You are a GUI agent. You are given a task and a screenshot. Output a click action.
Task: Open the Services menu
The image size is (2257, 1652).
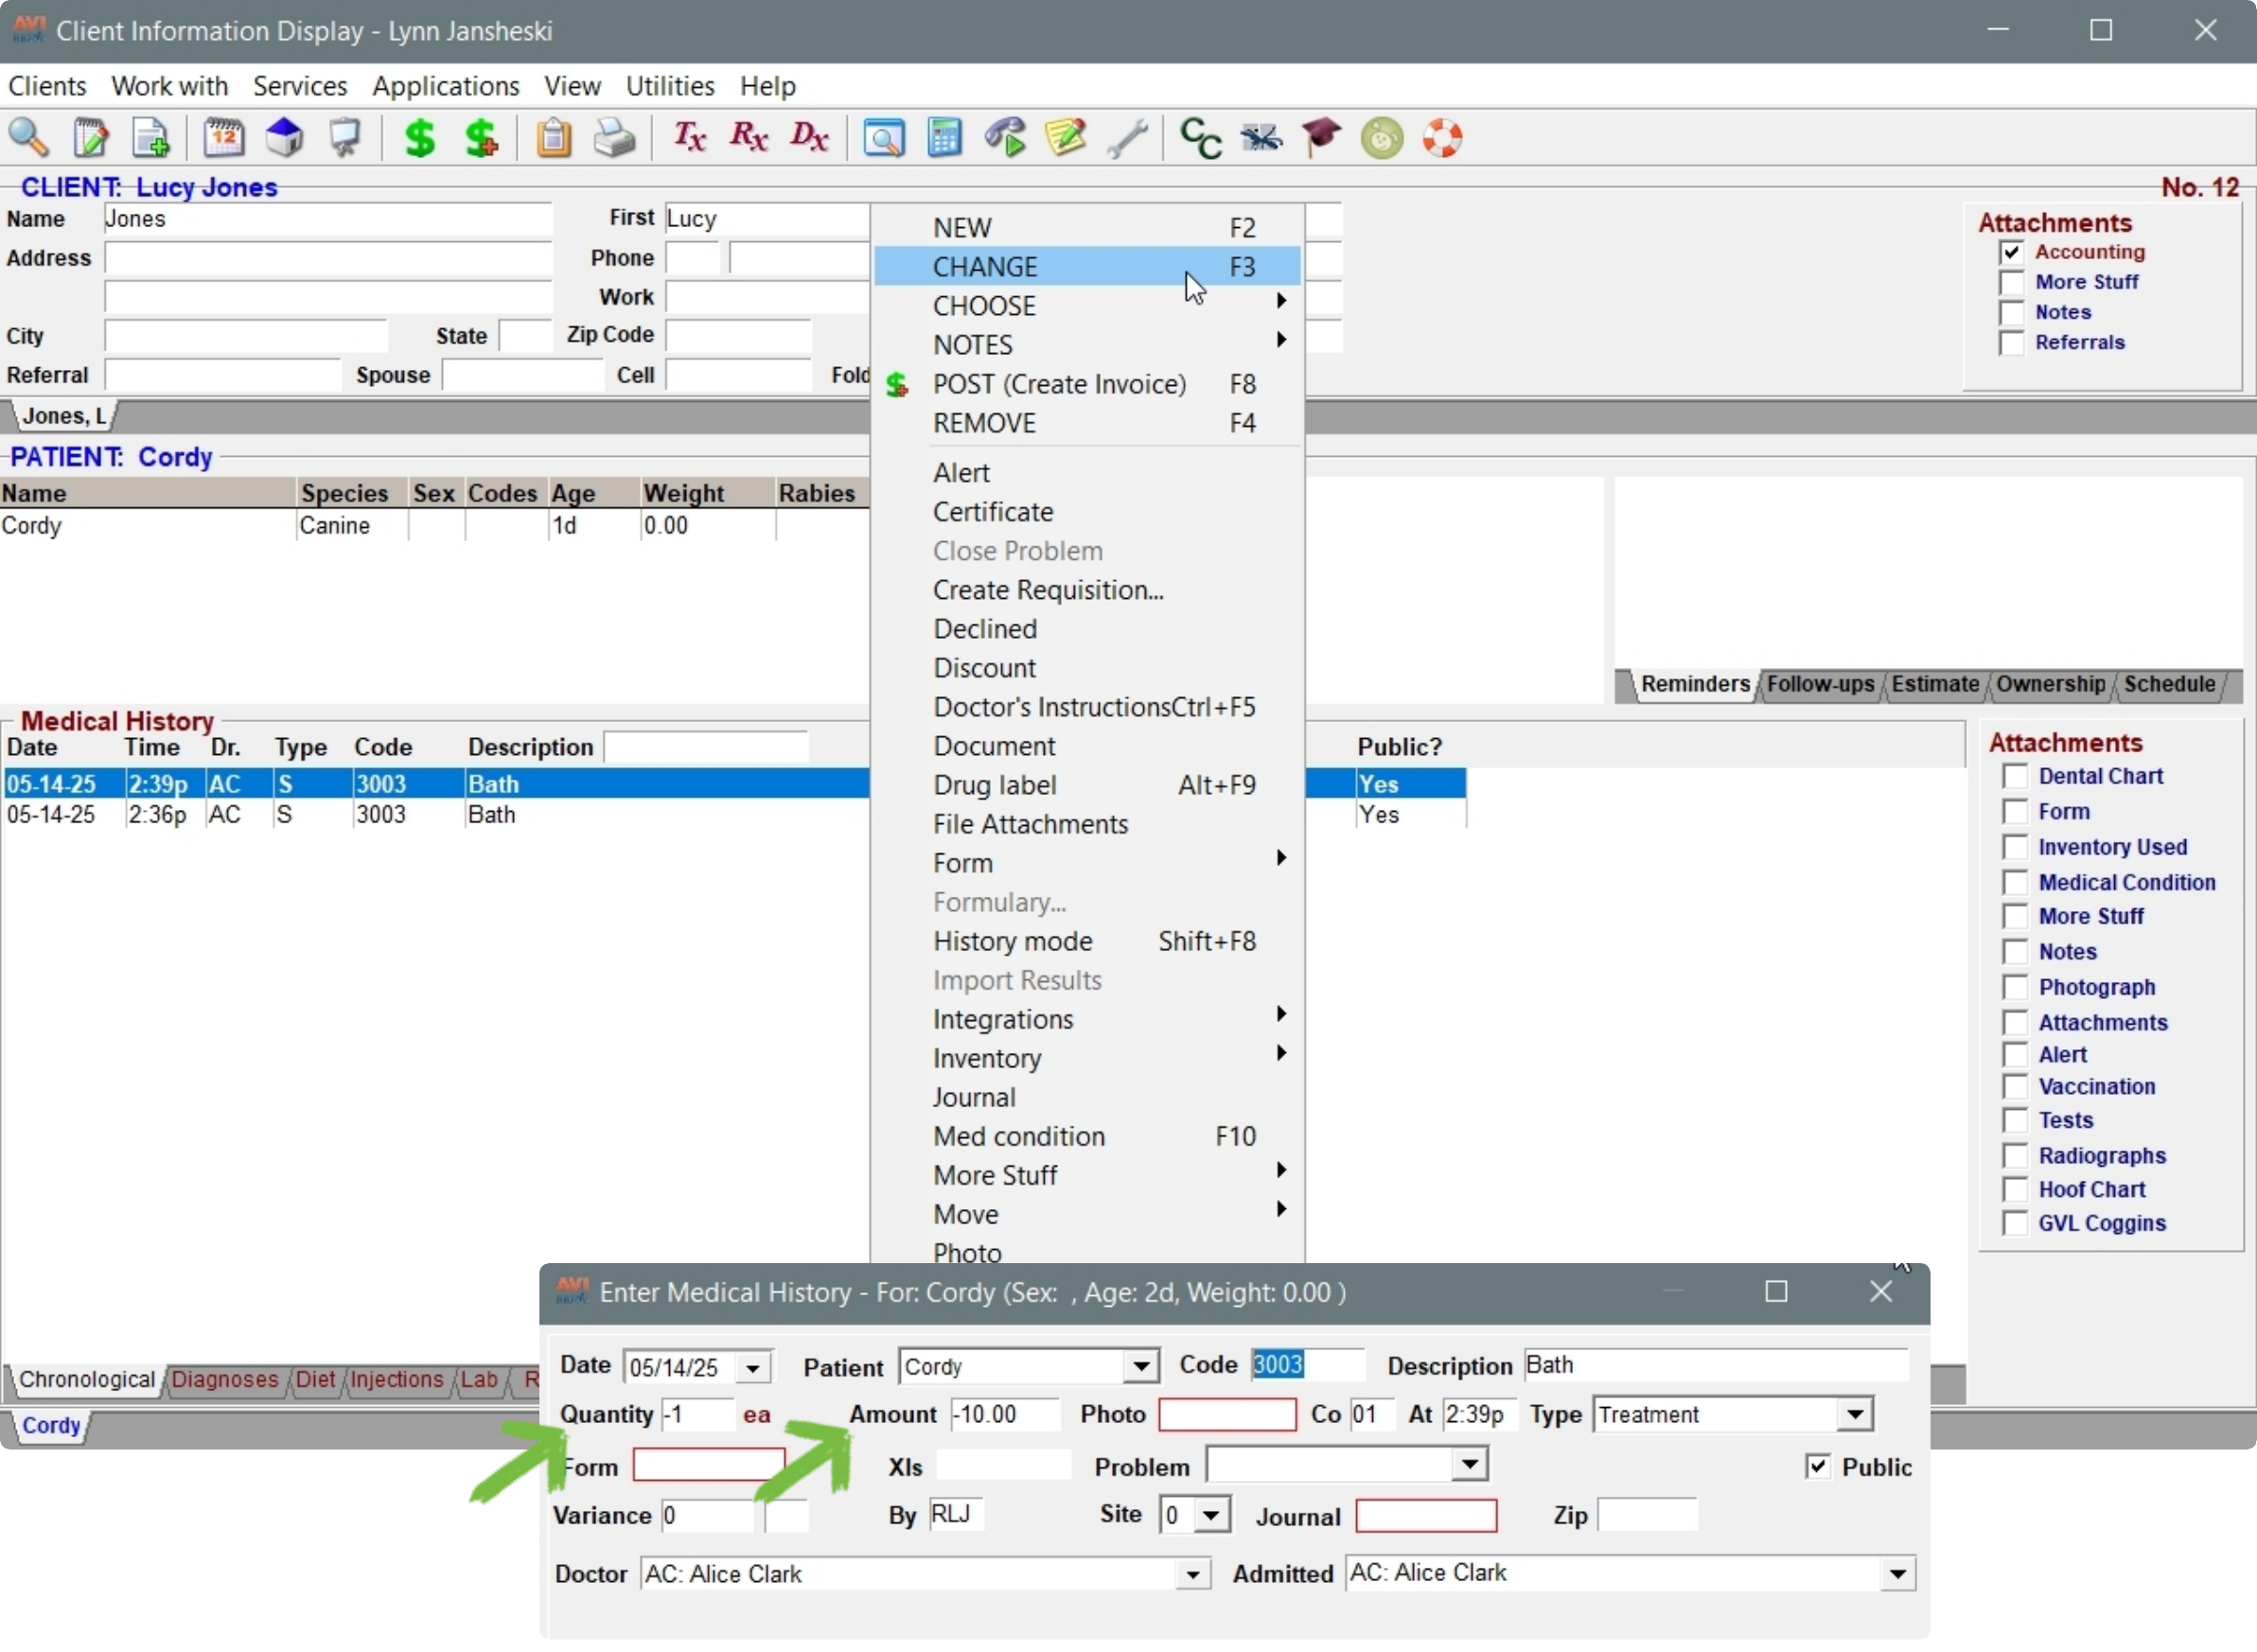click(x=300, y=86)
